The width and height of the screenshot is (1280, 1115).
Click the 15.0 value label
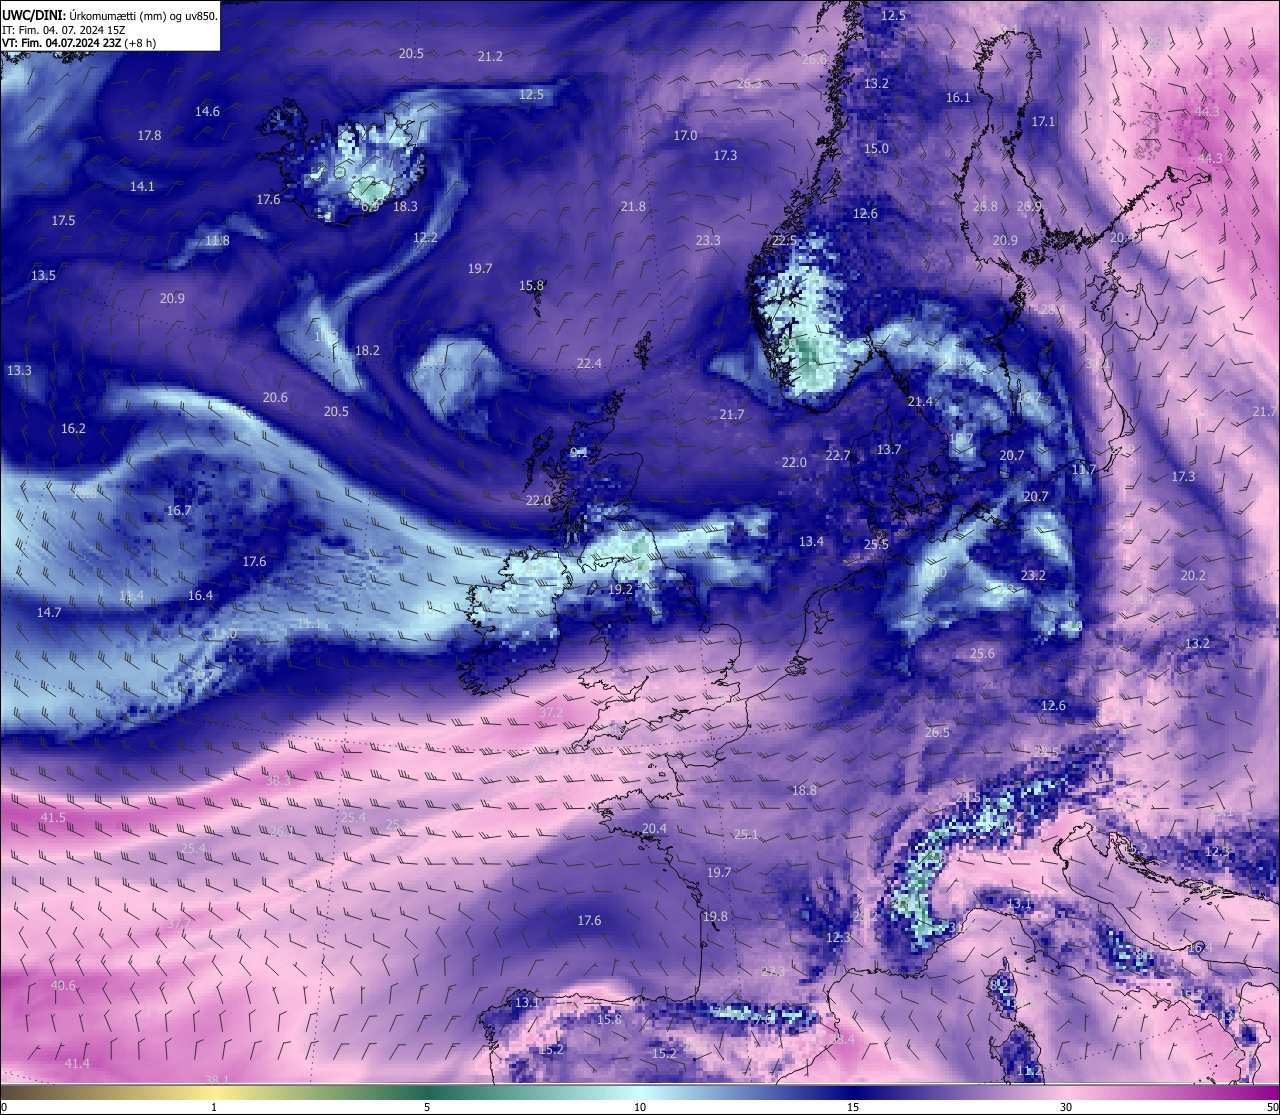click(876, 149)
